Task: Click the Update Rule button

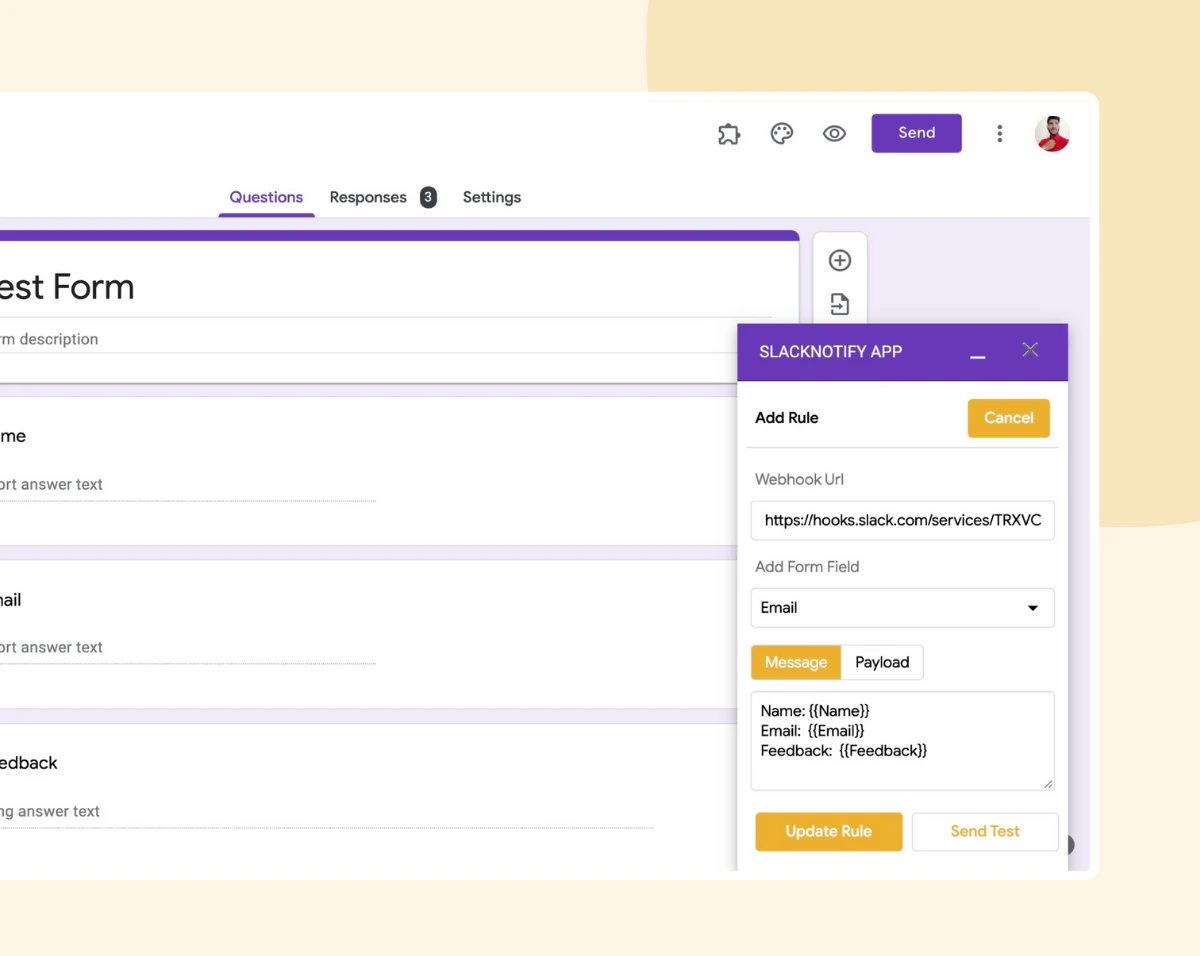Action: tap(828, 831)
